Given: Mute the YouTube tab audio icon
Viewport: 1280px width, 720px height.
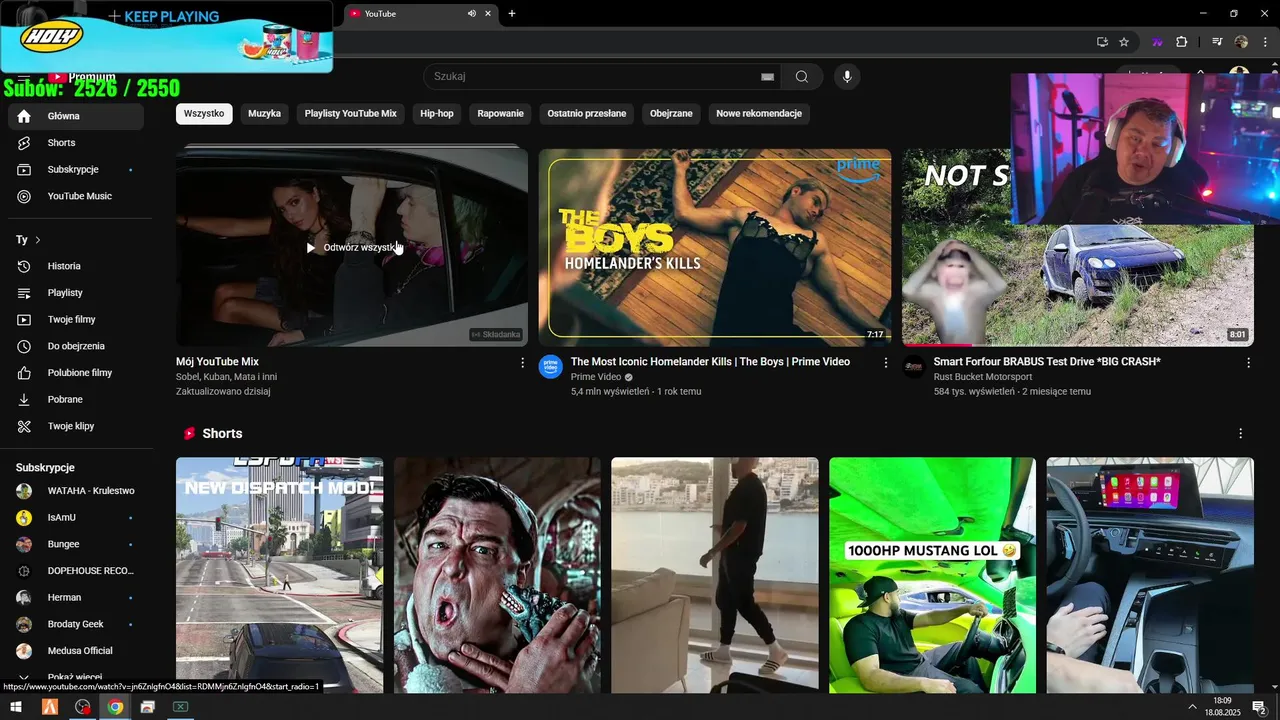Looking at the screenshot, I should click(471, 14).
